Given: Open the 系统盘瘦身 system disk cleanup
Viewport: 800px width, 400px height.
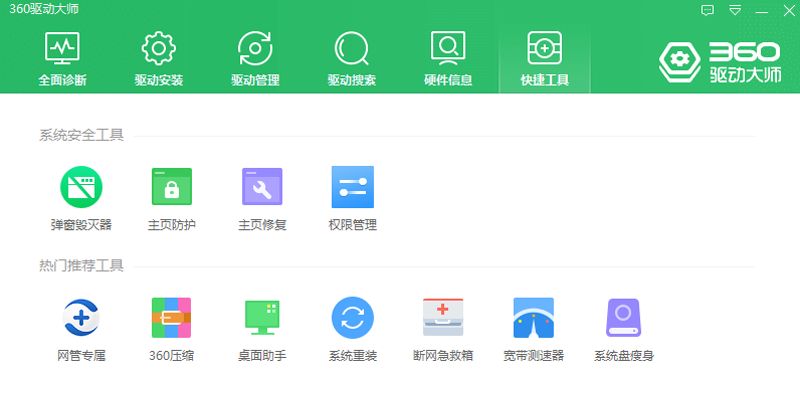Looking at the screenshot, I should tap(624, 330).
